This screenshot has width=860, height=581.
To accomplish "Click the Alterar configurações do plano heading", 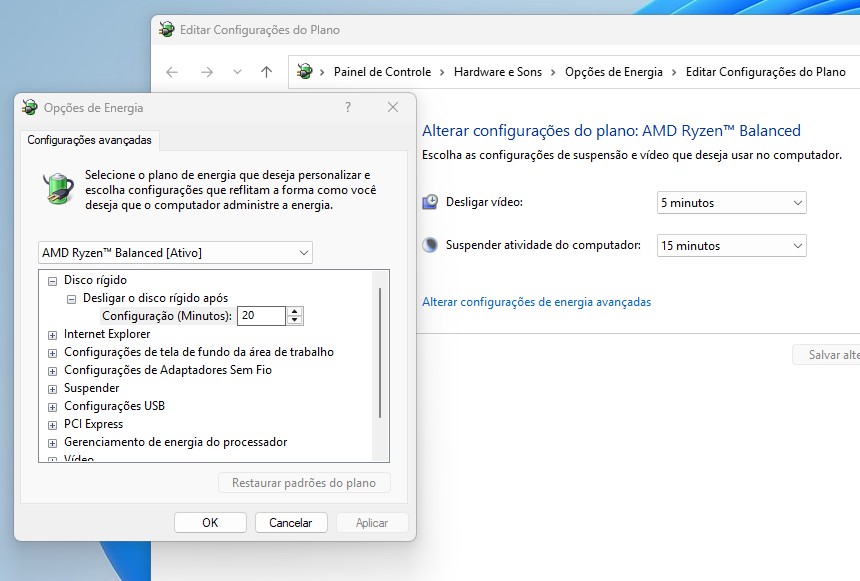I will [x=611, y=131].
